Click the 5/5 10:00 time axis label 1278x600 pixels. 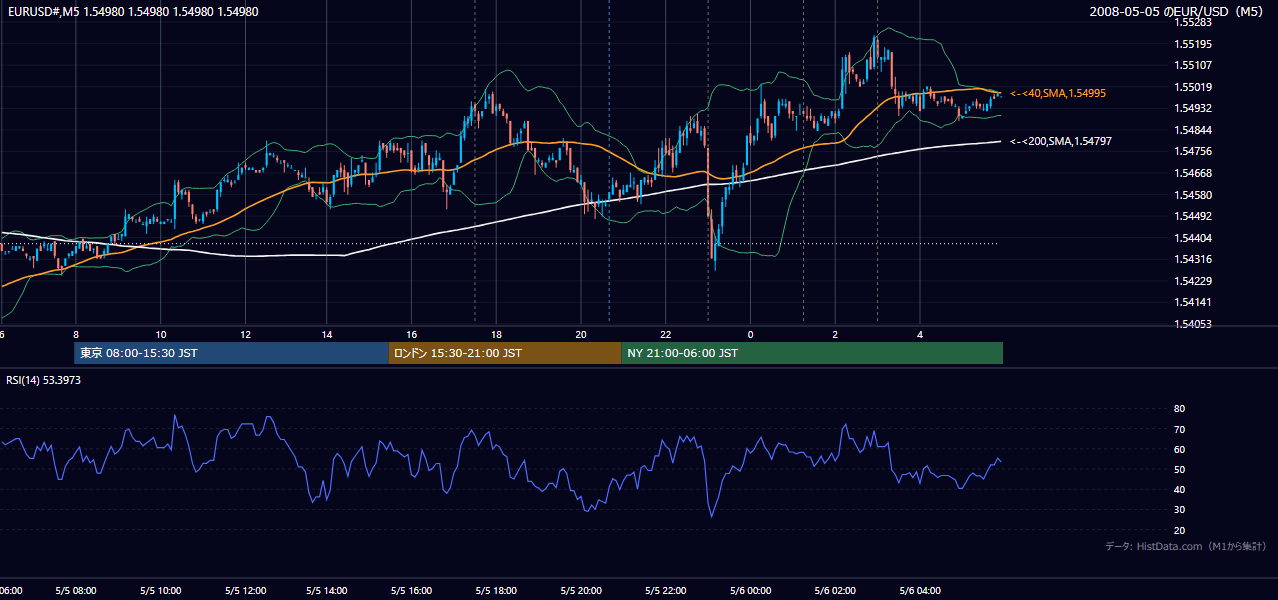click(160, 591)
